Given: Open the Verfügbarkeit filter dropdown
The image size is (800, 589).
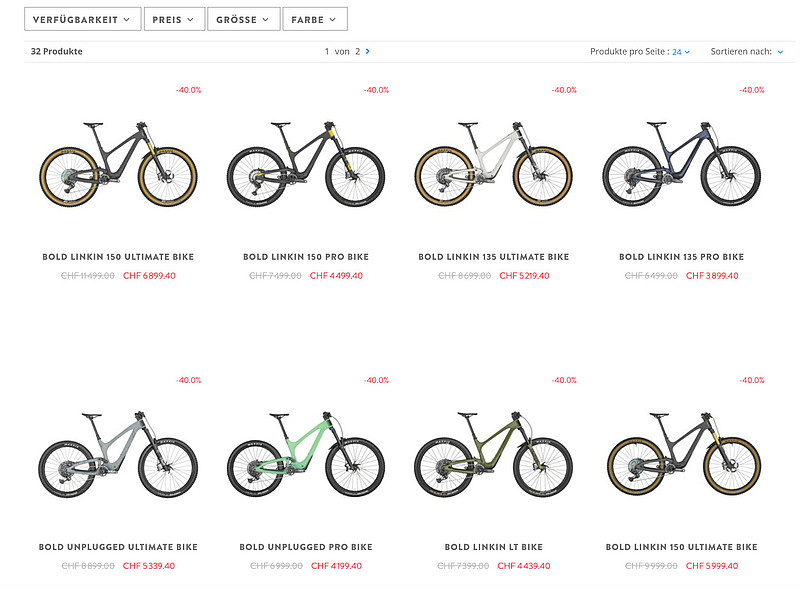Looking at the screenshot, I should click(x=81, y=19).
